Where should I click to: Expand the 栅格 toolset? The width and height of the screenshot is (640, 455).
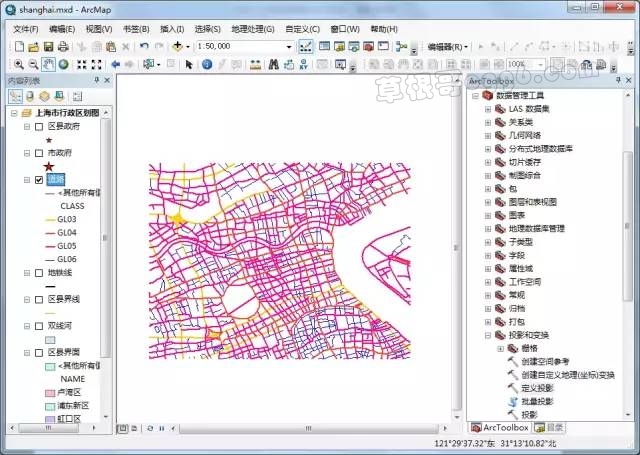(x=500, y=348)
